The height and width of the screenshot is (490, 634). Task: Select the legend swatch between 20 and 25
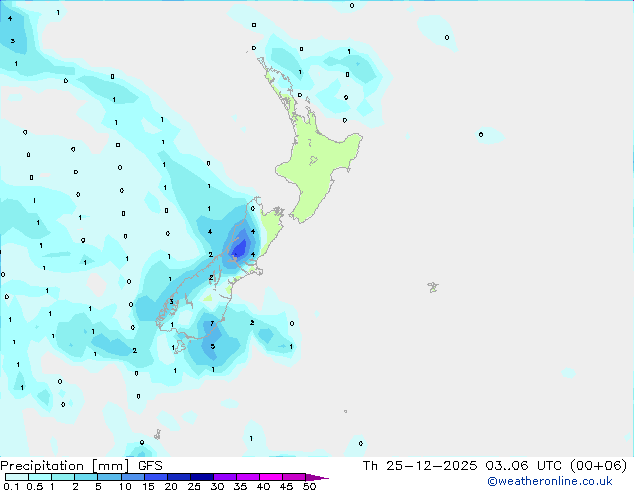[179, 477]
